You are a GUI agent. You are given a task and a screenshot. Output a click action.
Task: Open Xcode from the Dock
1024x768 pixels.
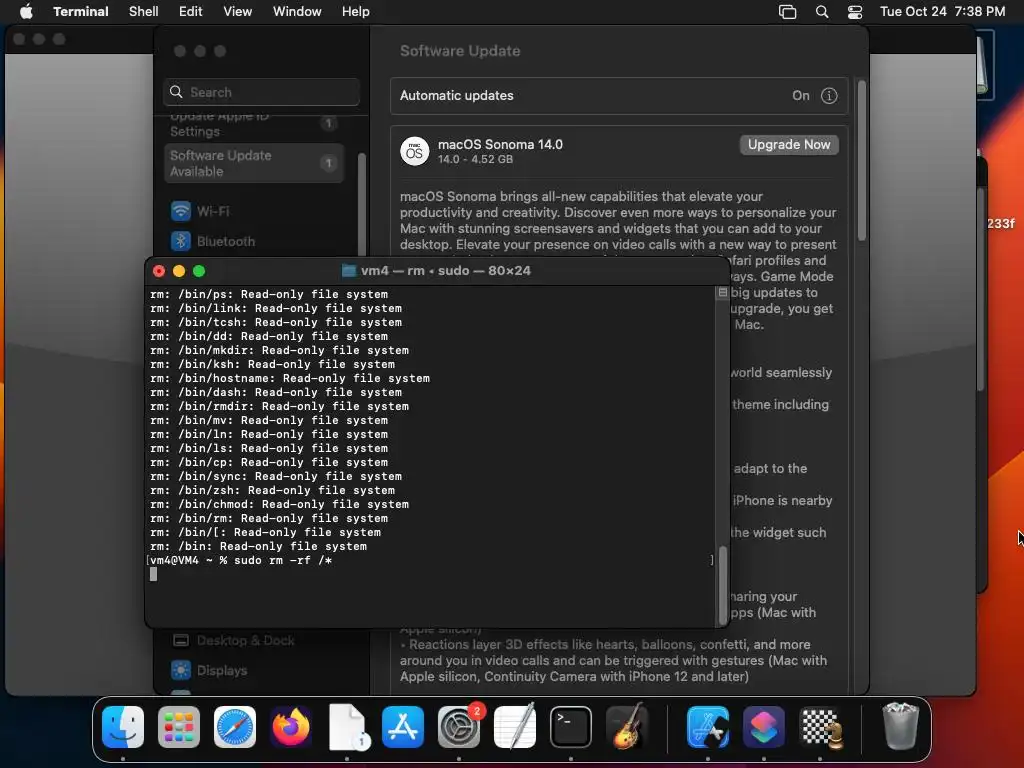(708, 726)
